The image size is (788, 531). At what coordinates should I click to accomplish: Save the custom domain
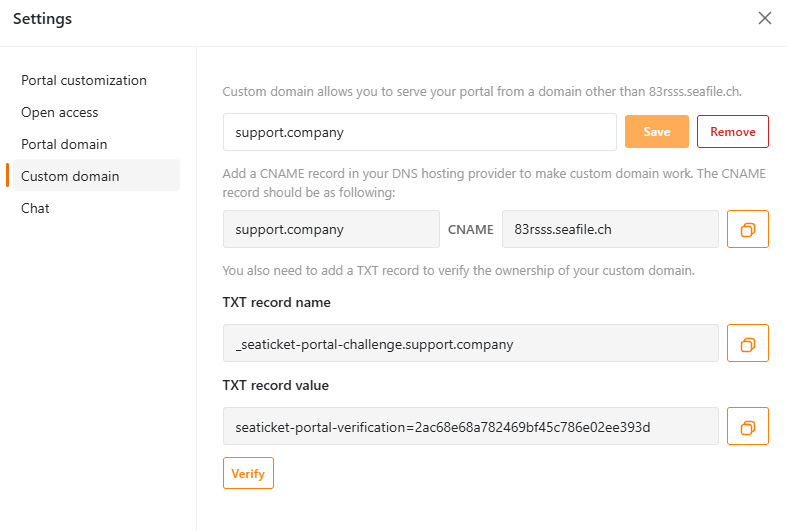click(657, 132)
